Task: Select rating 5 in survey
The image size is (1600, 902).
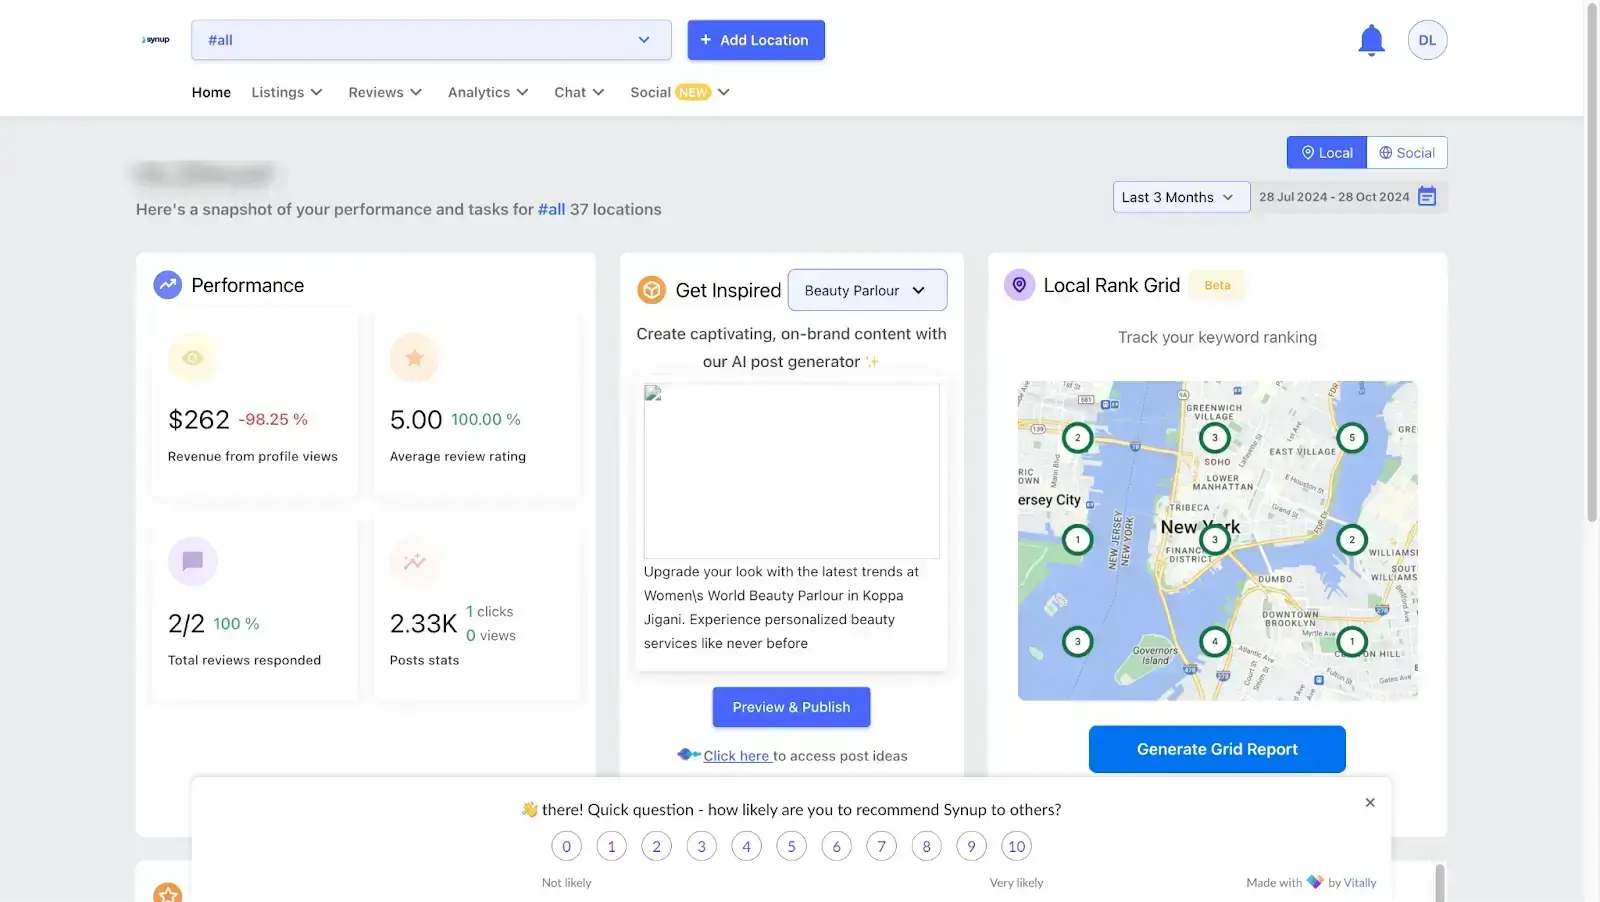Action: tap(791, 846)
